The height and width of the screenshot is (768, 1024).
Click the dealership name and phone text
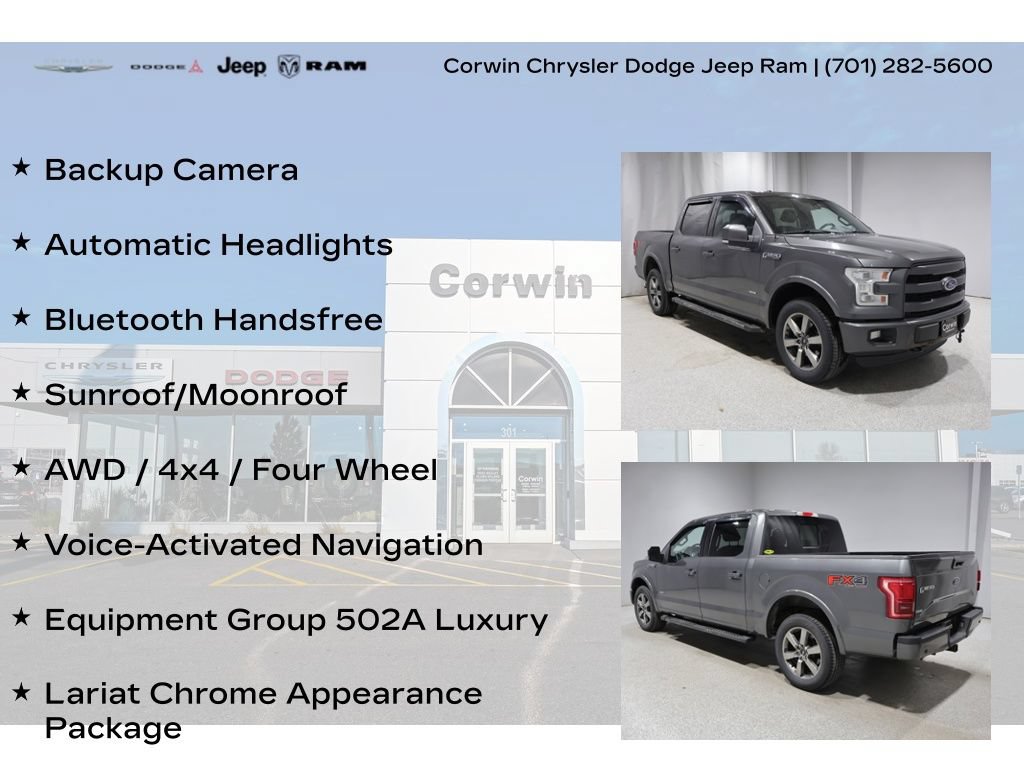coord(718,66)
